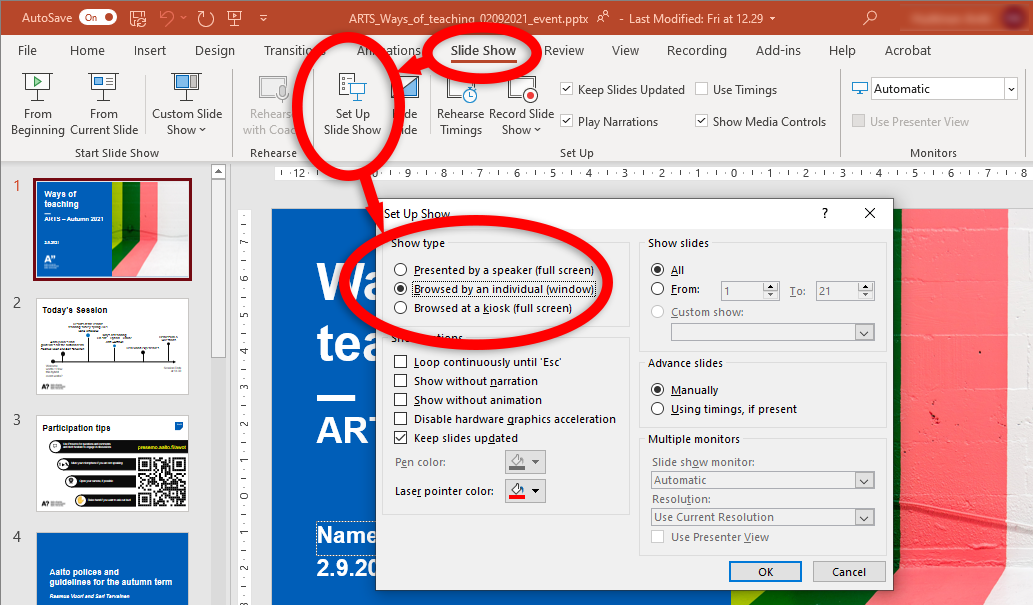The image size is (1033, 605).
Task: Open the Review ribbon tab
Action: (564, 51)
